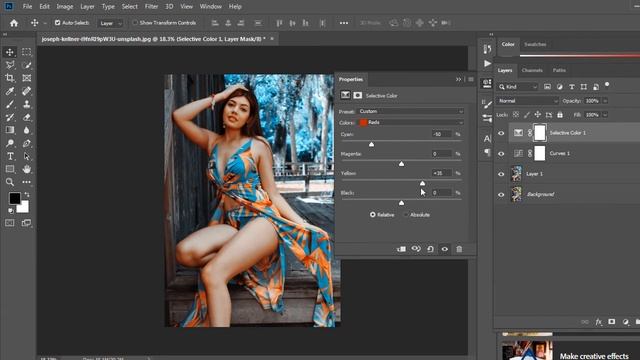Image resolution: width=640 pixels, height=360 pixels.
Task: Select the Pen tool
Action: (x=27, y=143)
